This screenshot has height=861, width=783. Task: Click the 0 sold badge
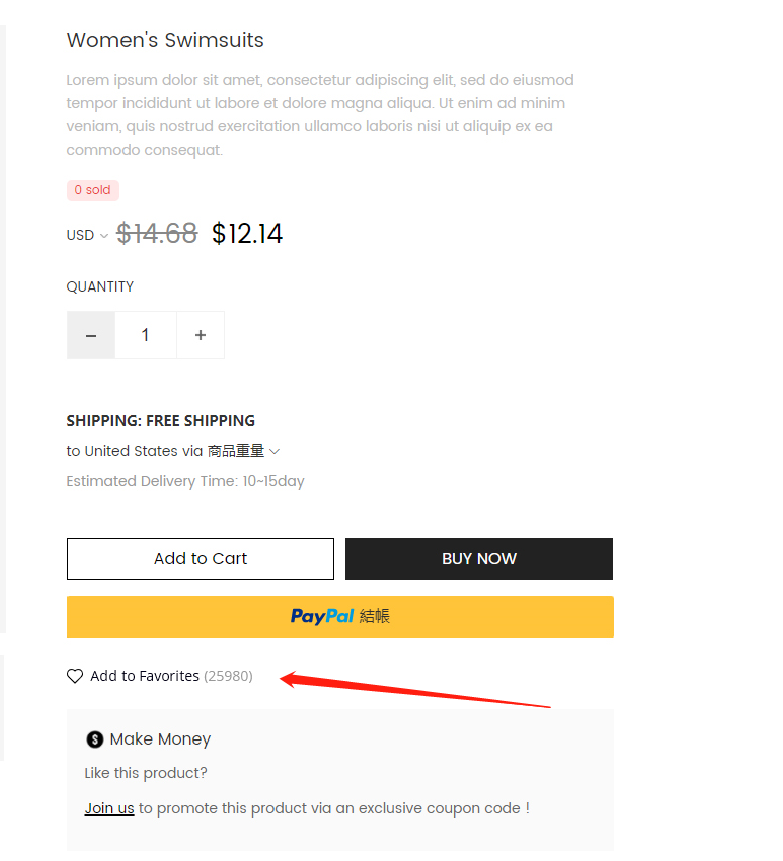tap(93, 190)
